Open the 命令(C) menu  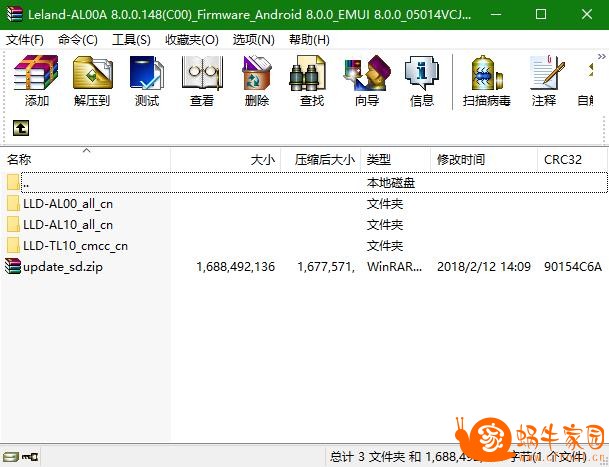tap(78, 40)
